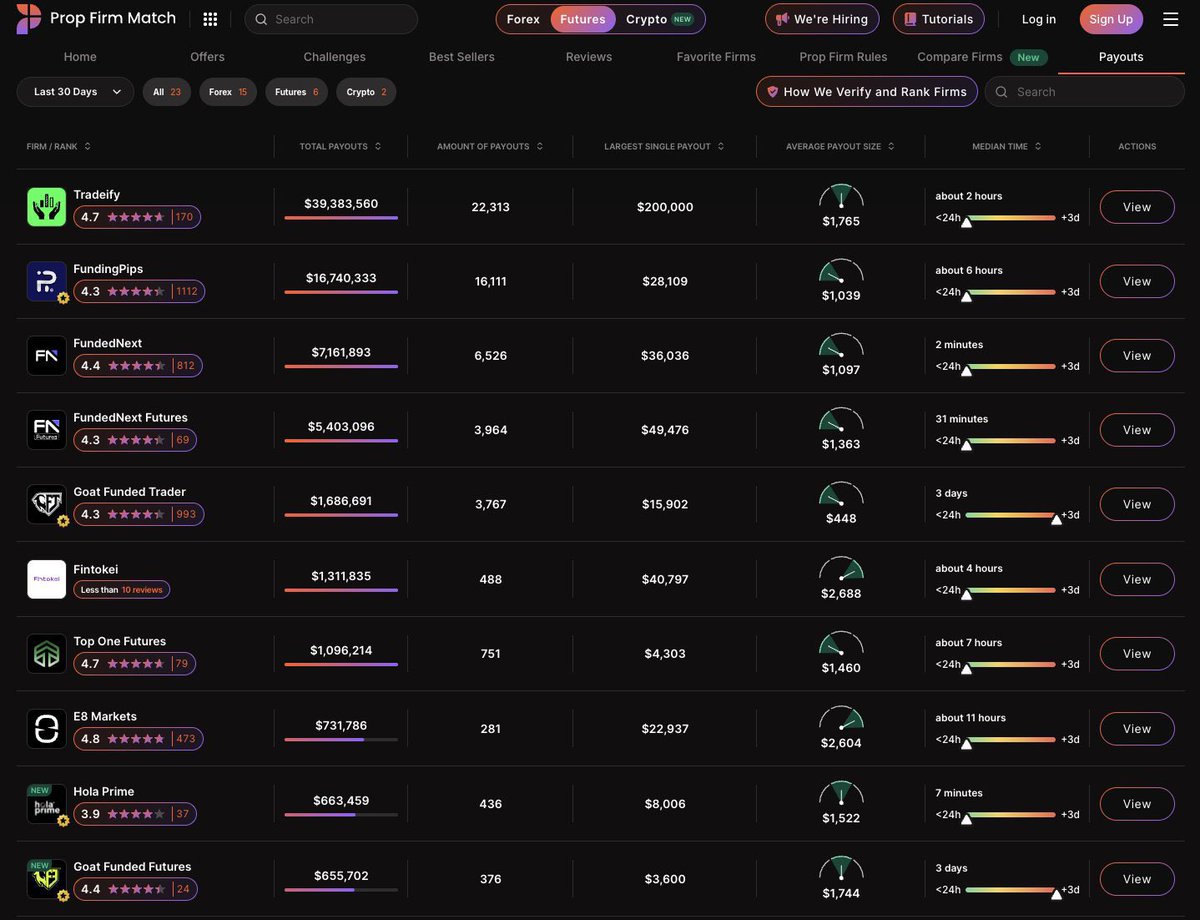Open the Reviews tab
The height and width of the screenshot is (920, 1200).
click(x=589, y=57)
